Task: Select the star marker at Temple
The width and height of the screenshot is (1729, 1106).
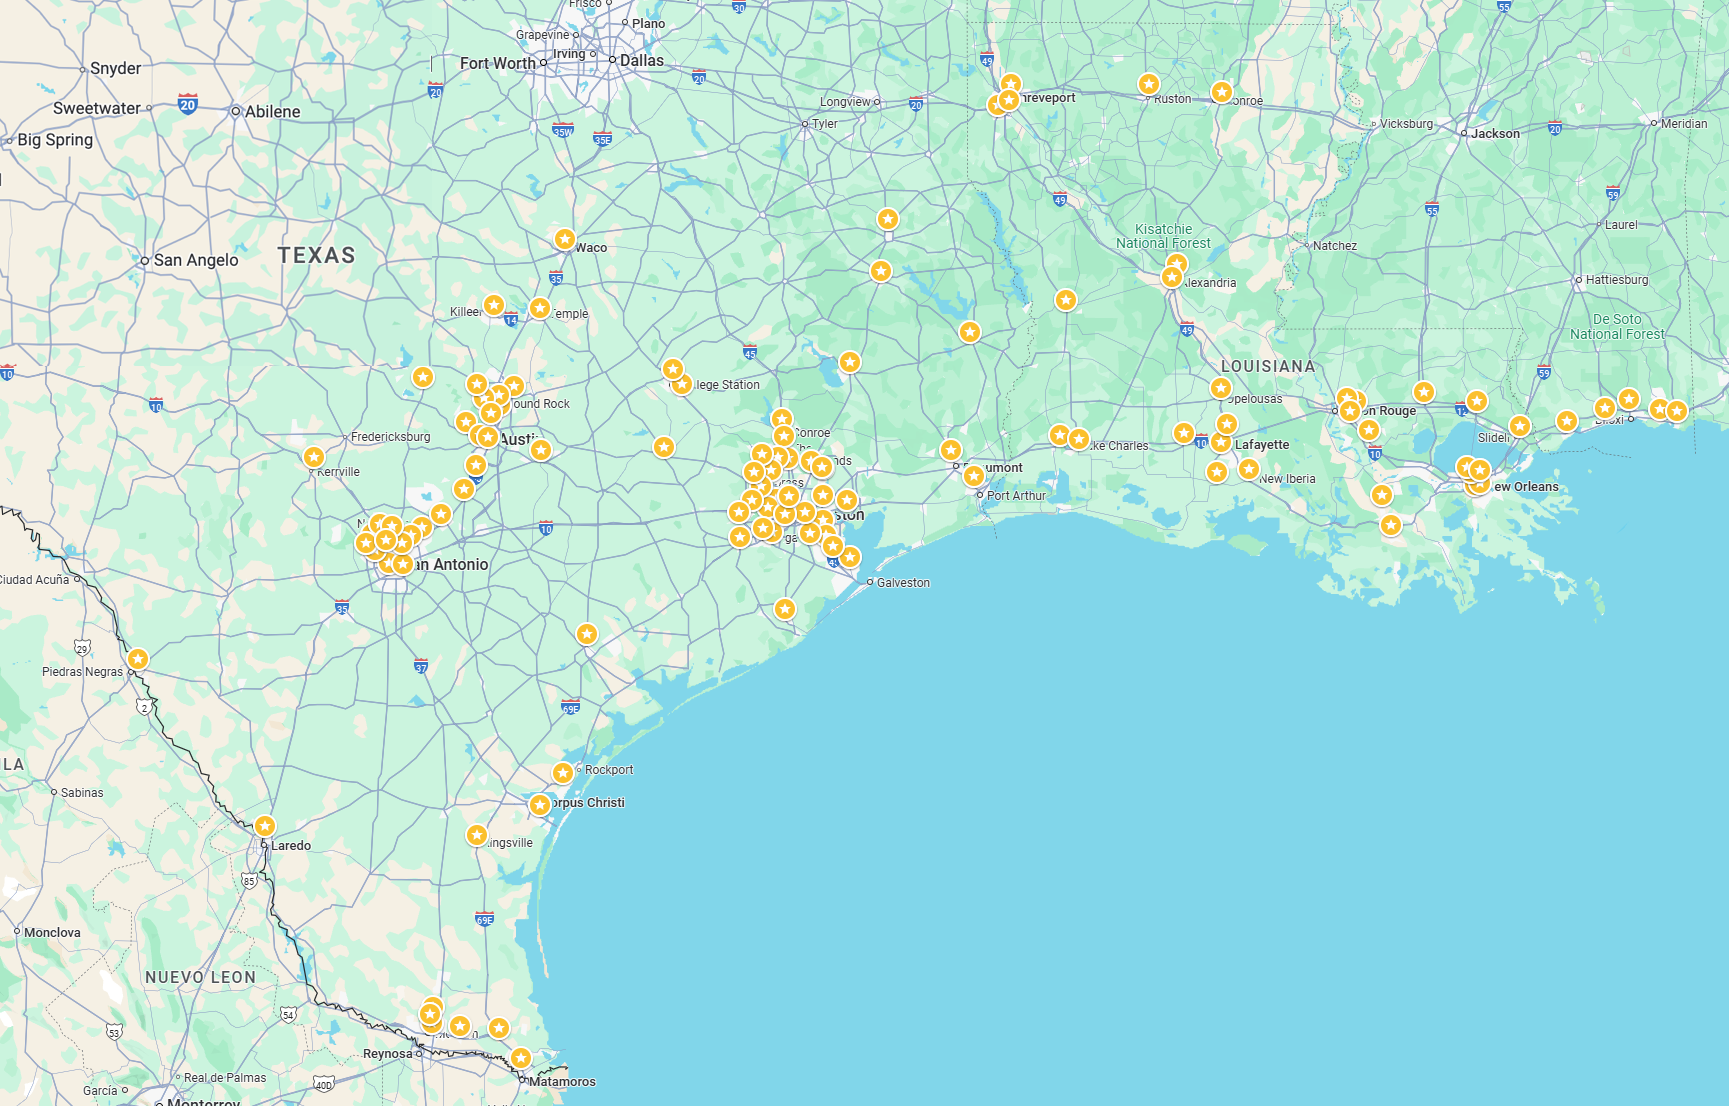Action: point(540,308)
